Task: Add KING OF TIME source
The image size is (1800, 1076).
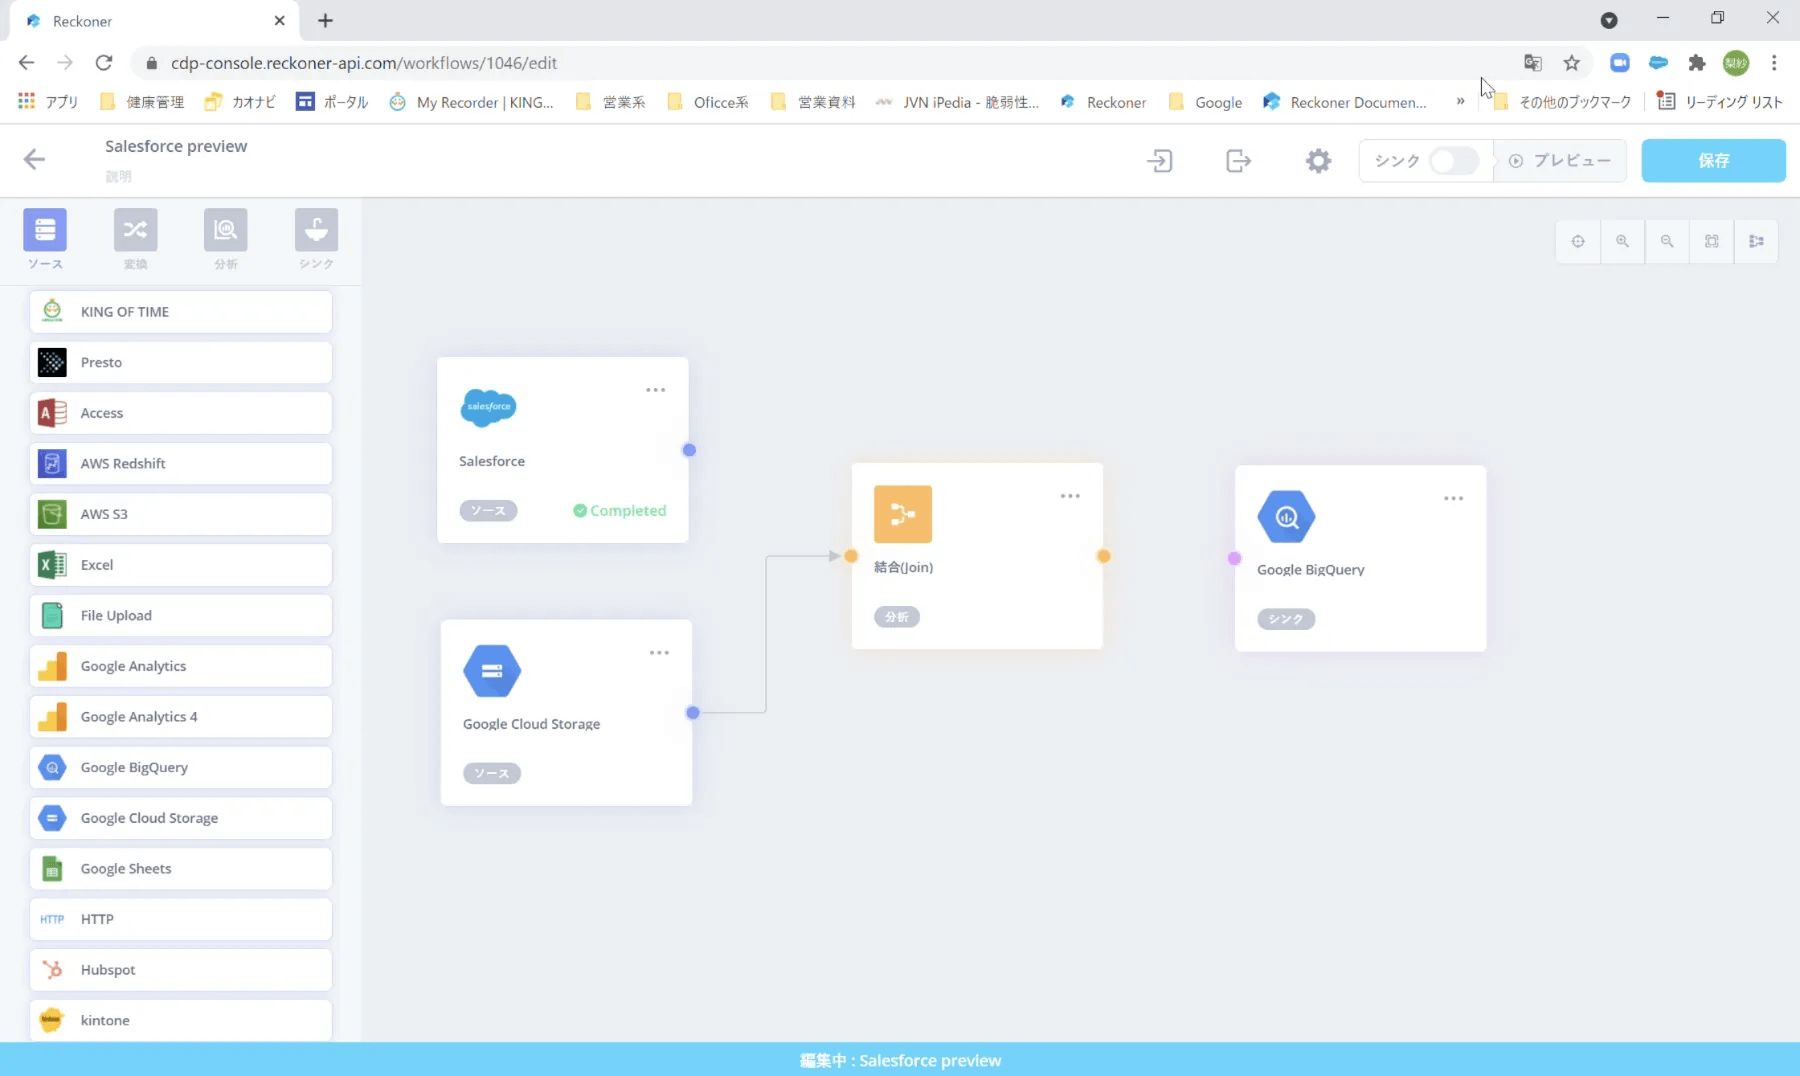Action: 181,312
